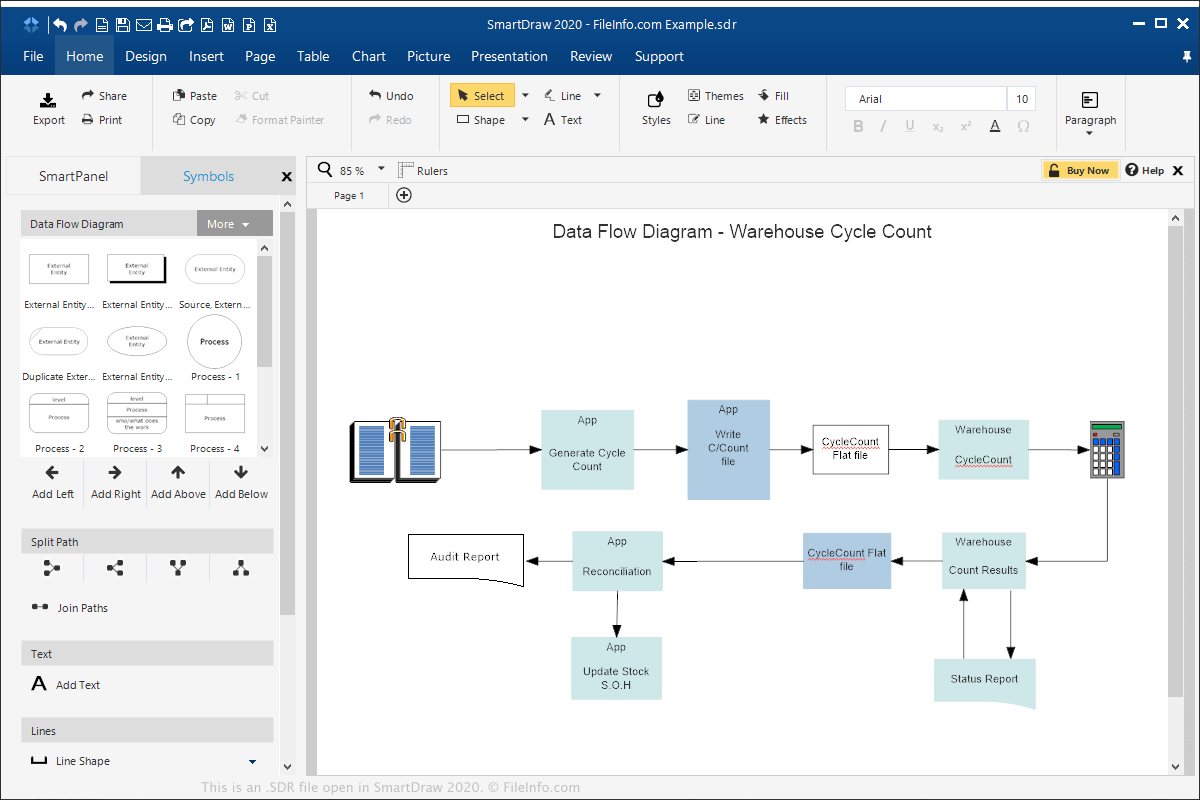Click the Join Paths option

coord(69,608)
